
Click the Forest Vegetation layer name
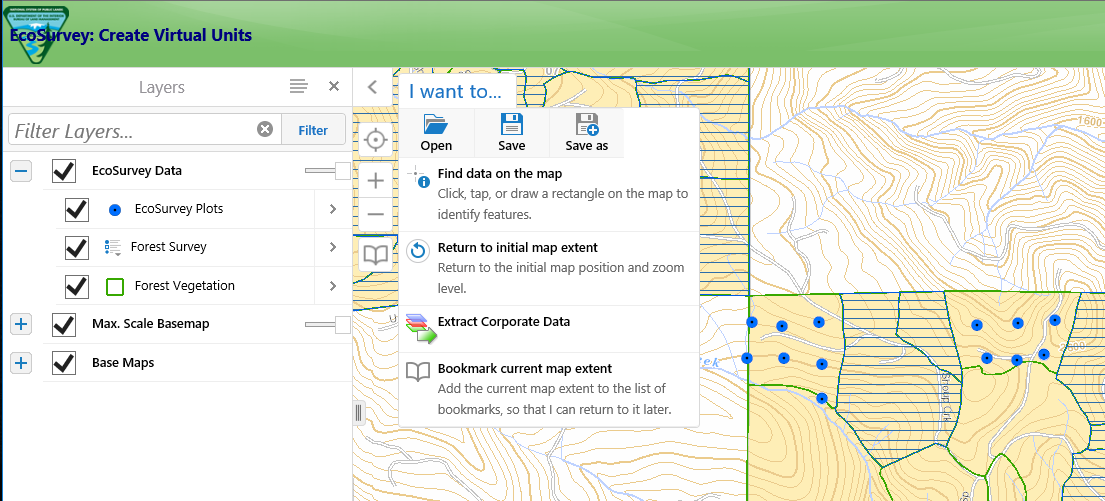[x=185, y=286]
